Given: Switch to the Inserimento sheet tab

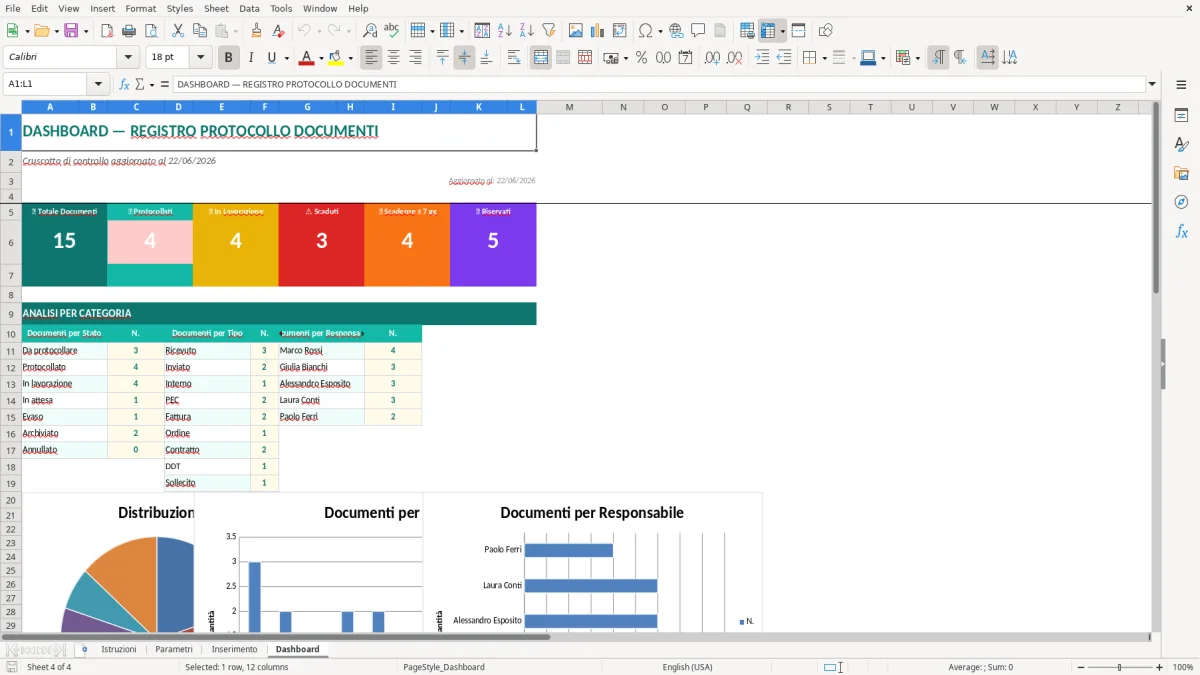Looking at the screenshot, I should point(234,649).
